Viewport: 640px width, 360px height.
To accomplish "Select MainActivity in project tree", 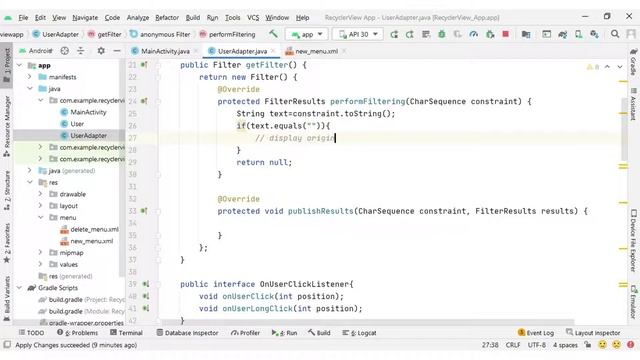I will [x=88, y=112].
